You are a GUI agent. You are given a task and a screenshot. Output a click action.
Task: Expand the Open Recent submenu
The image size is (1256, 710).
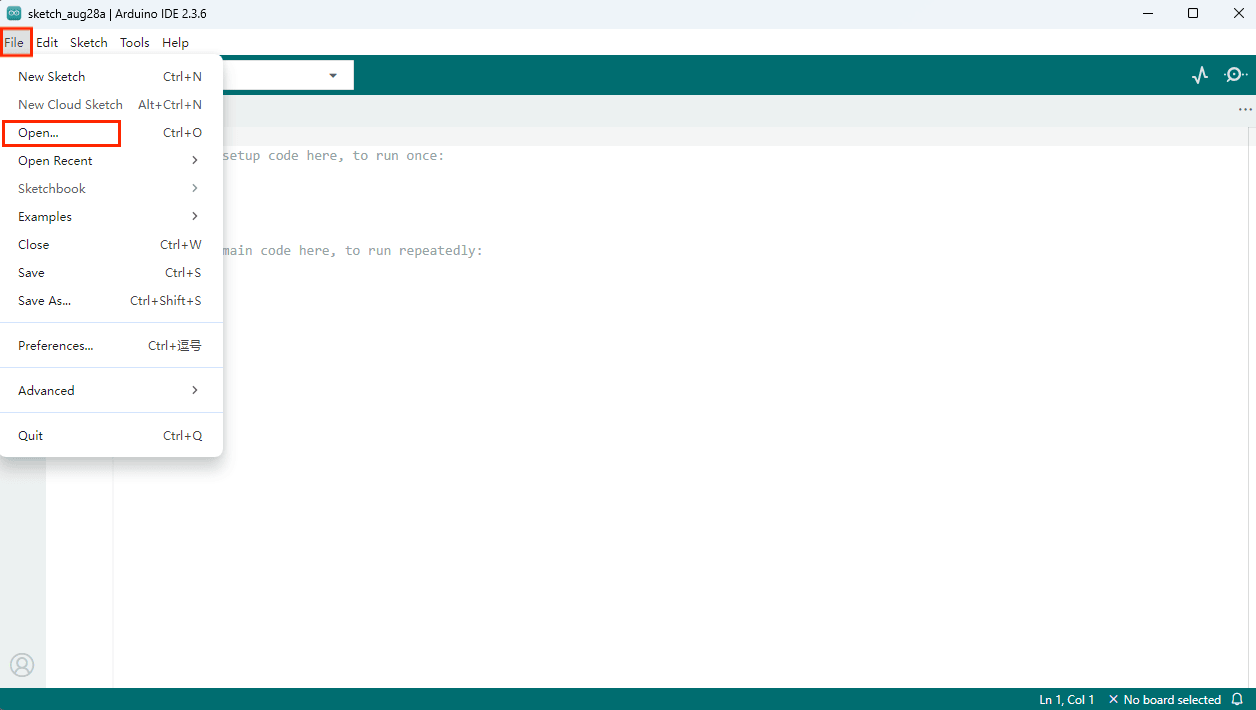[x=111, y=160]
